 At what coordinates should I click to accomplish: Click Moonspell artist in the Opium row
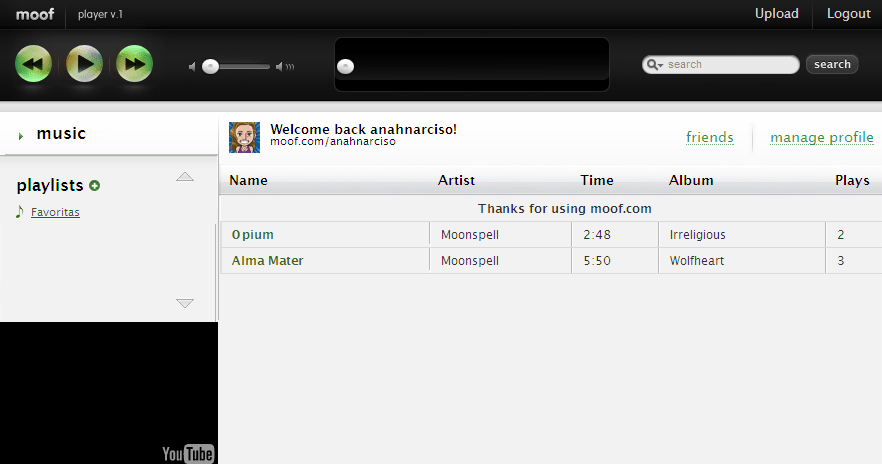pos(470,235)
